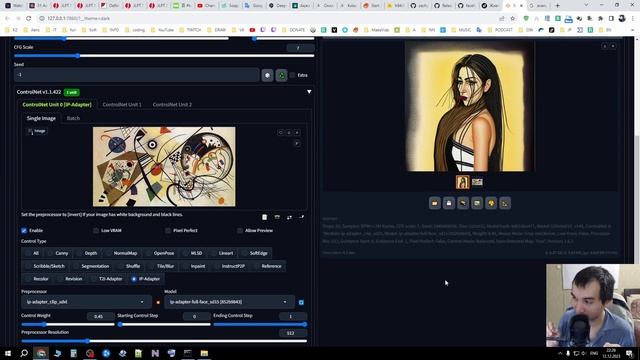The image size is (640, 360).
Task: Open webcam icon below ControlNet image
Action: point(277,217)
